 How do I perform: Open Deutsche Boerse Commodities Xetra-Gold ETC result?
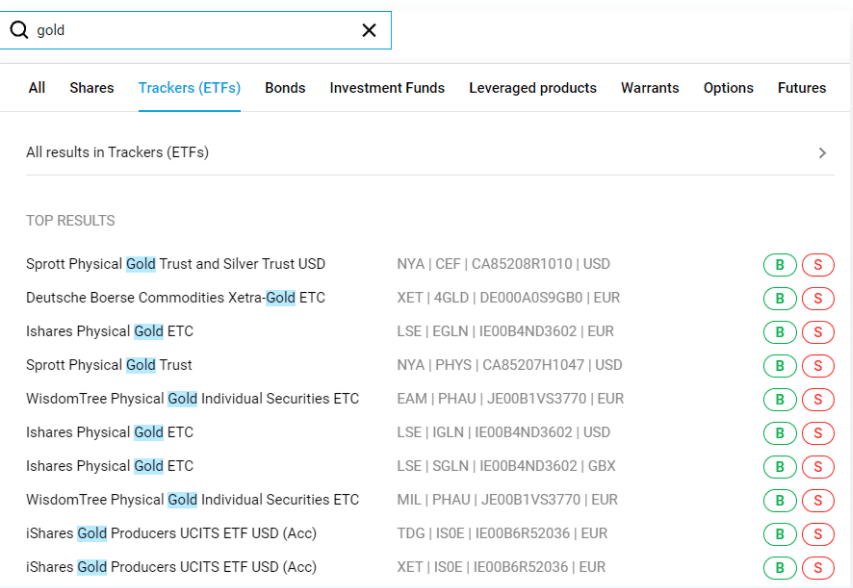[x=176, y=298]
